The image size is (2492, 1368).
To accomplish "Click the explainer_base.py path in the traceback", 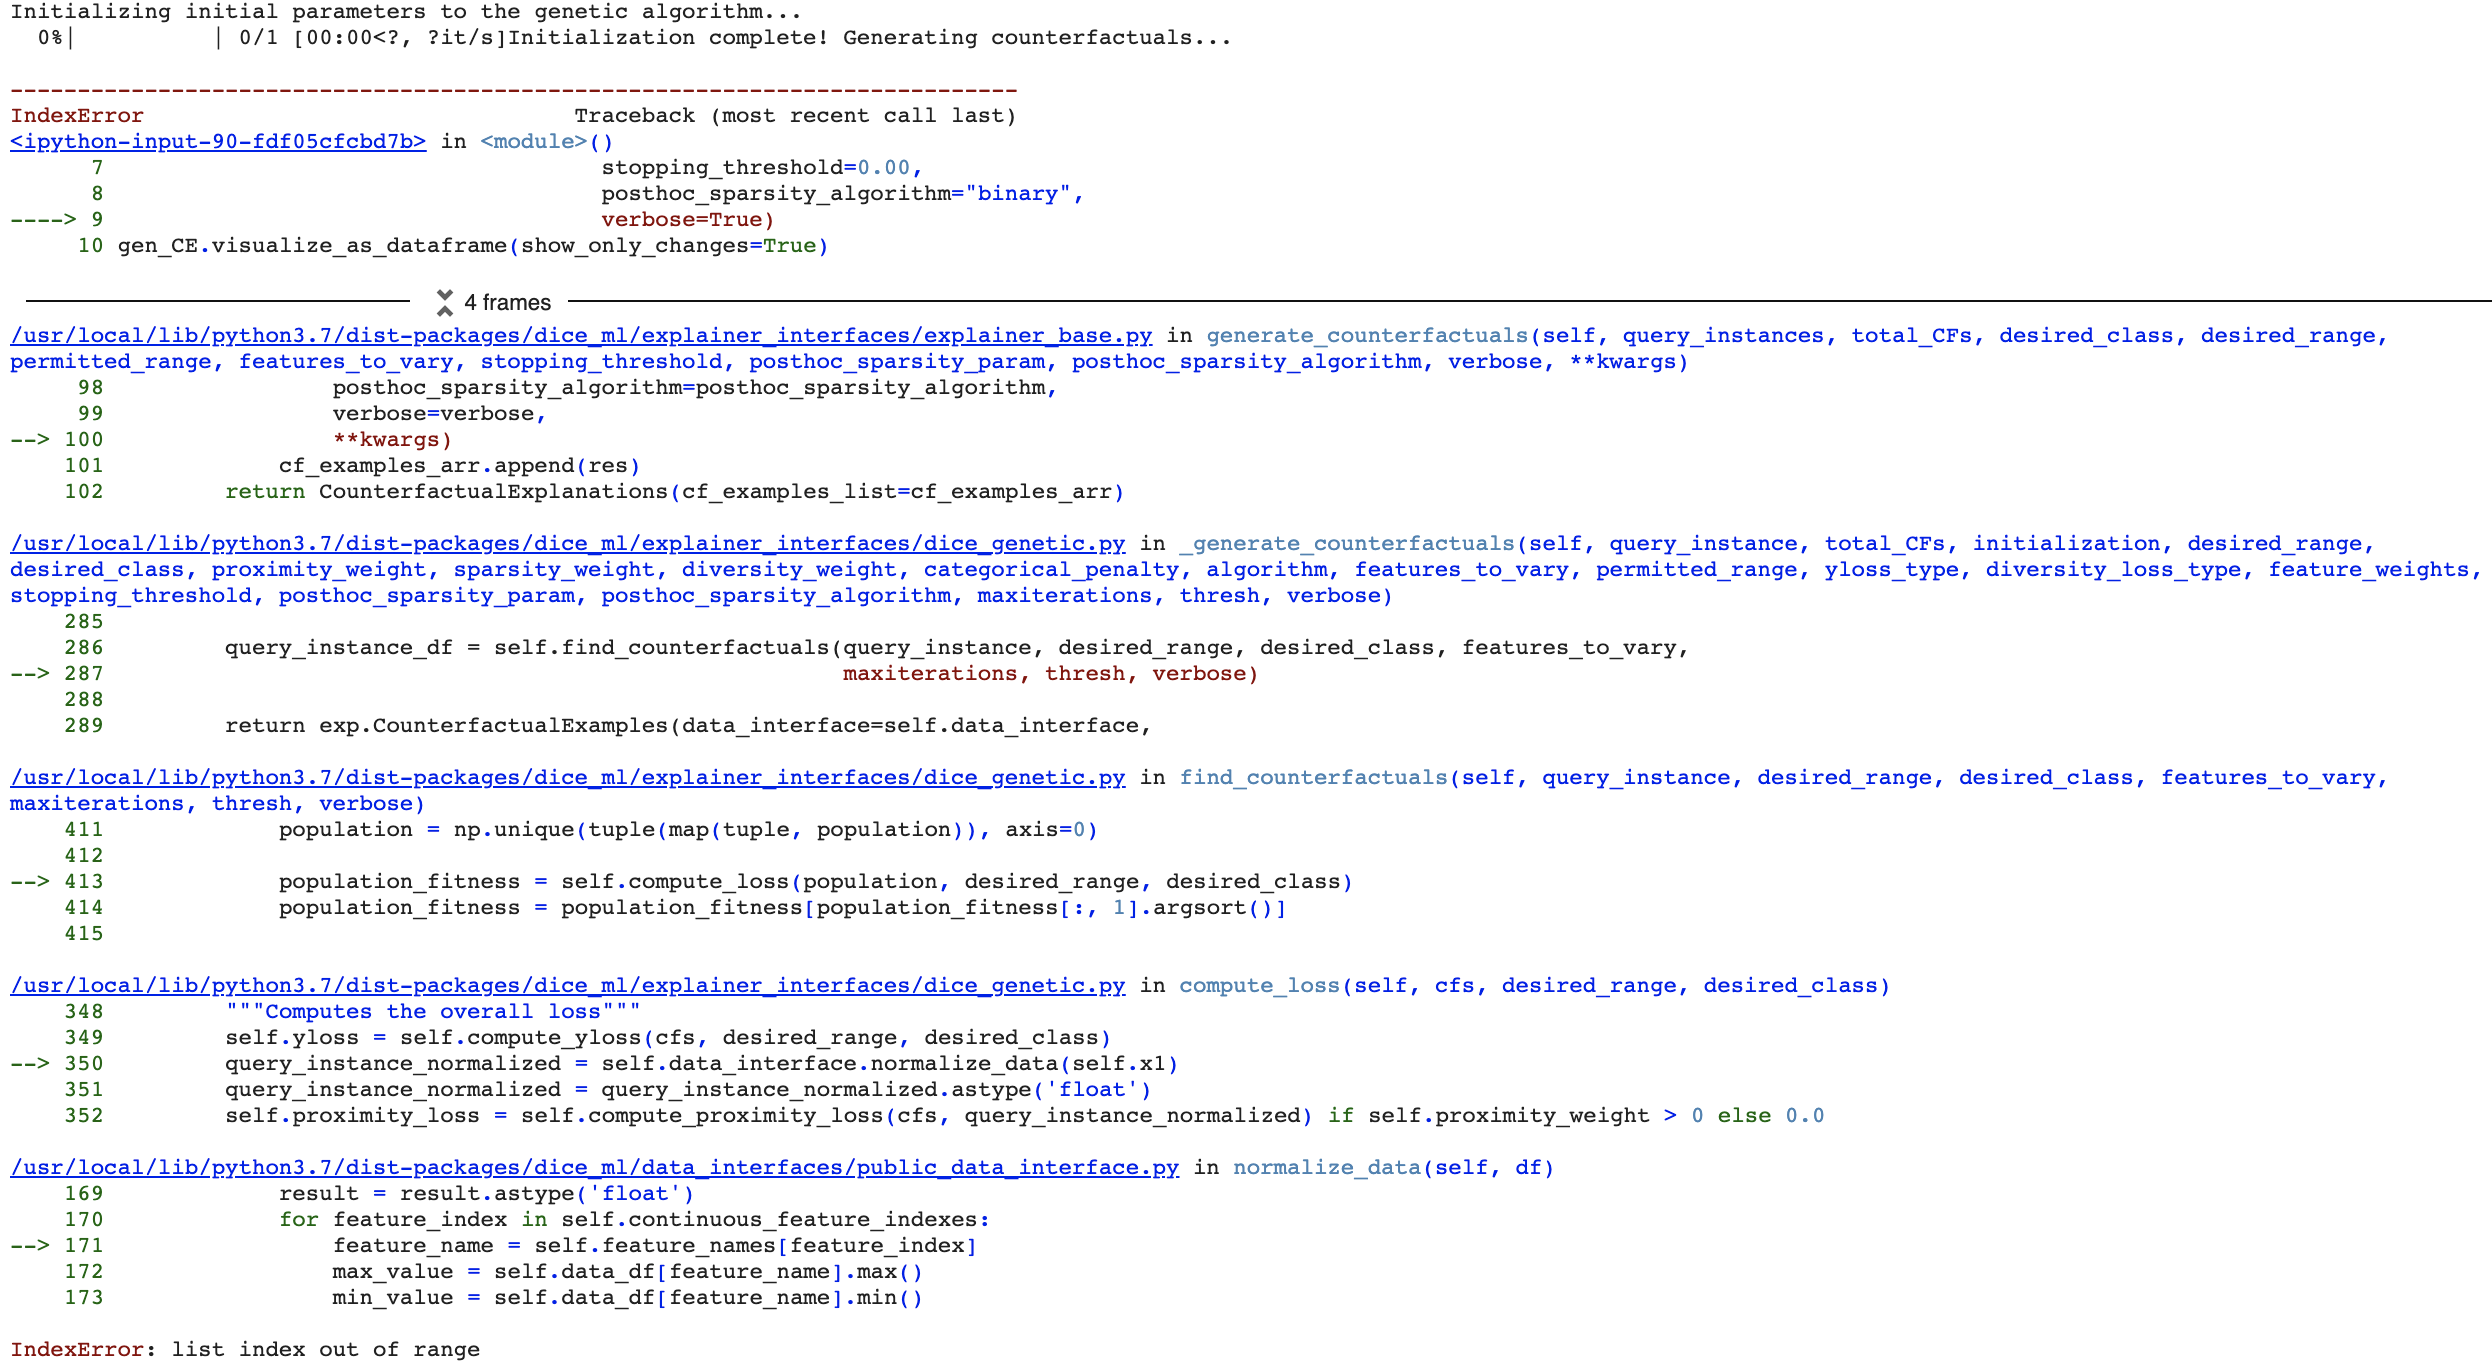I will [x=580, y=335].
